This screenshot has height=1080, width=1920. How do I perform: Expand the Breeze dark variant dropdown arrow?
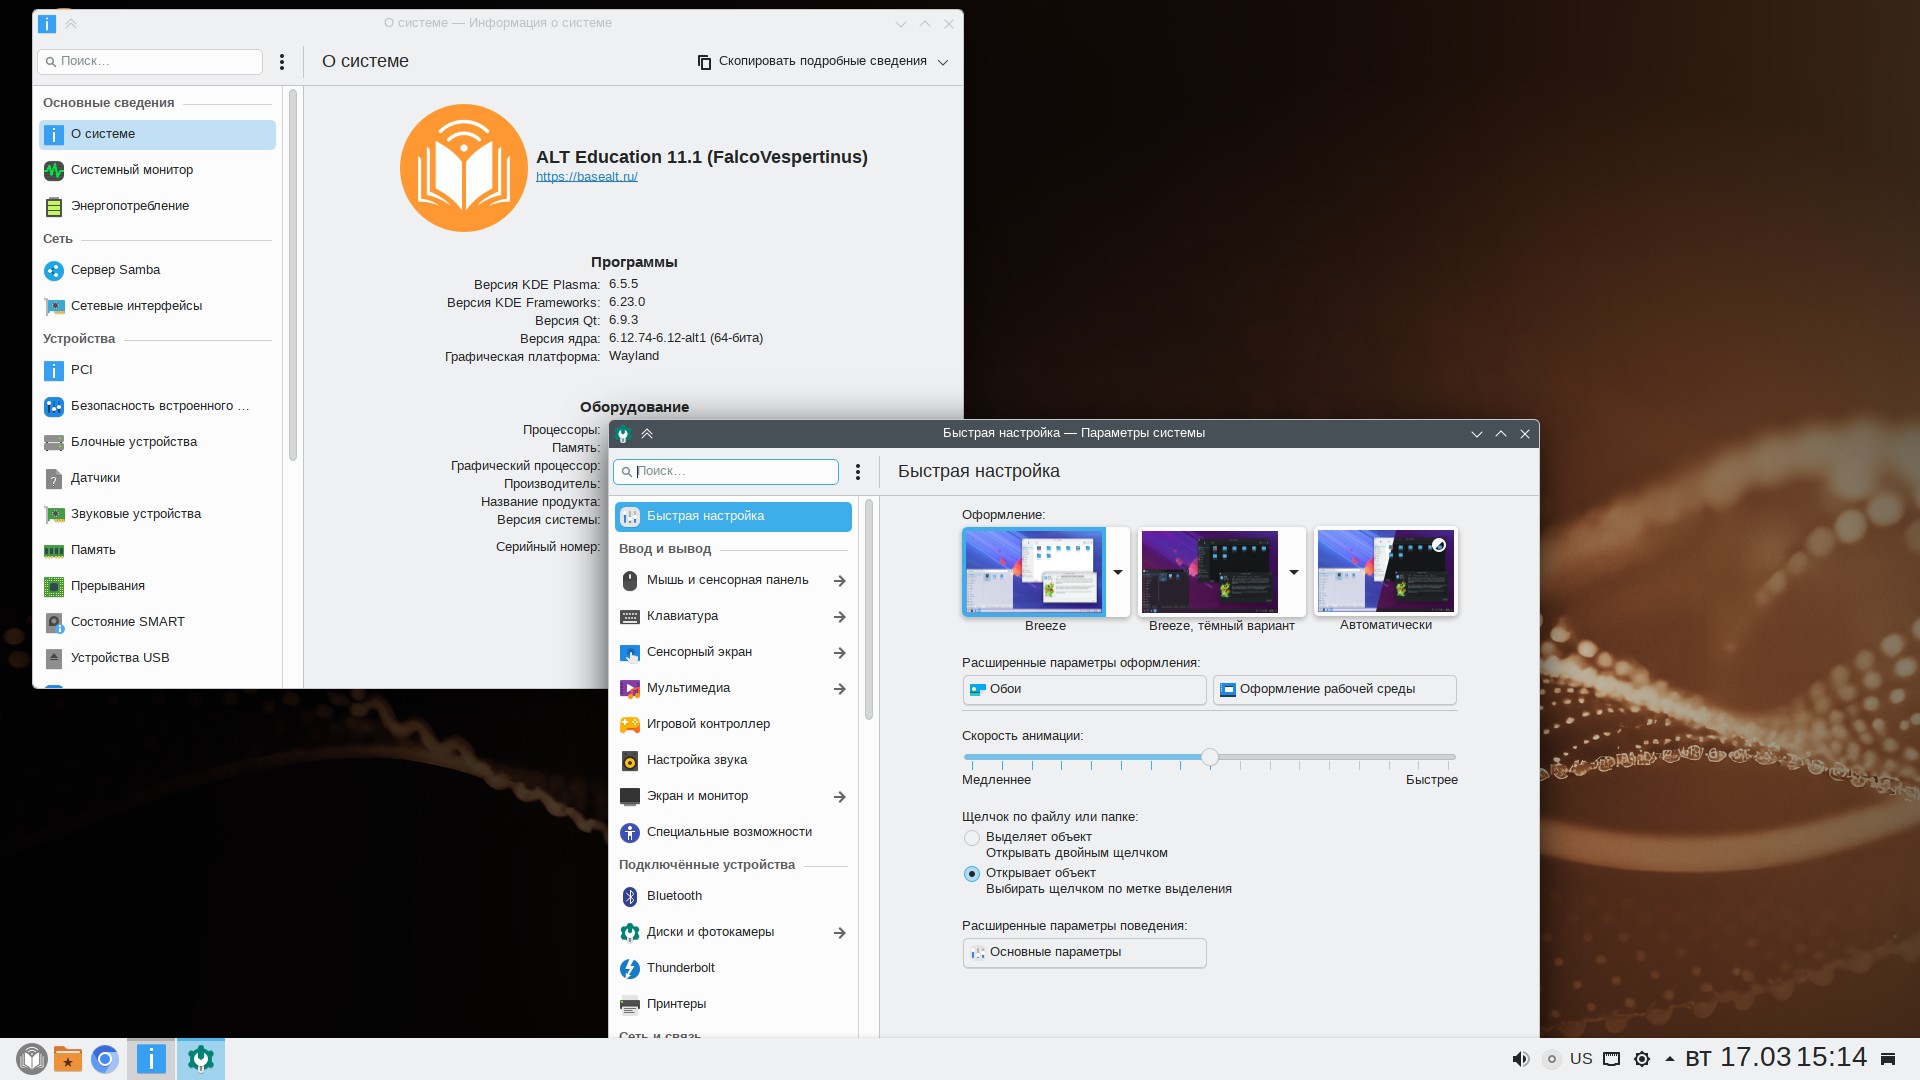[x=1293, y=572]
